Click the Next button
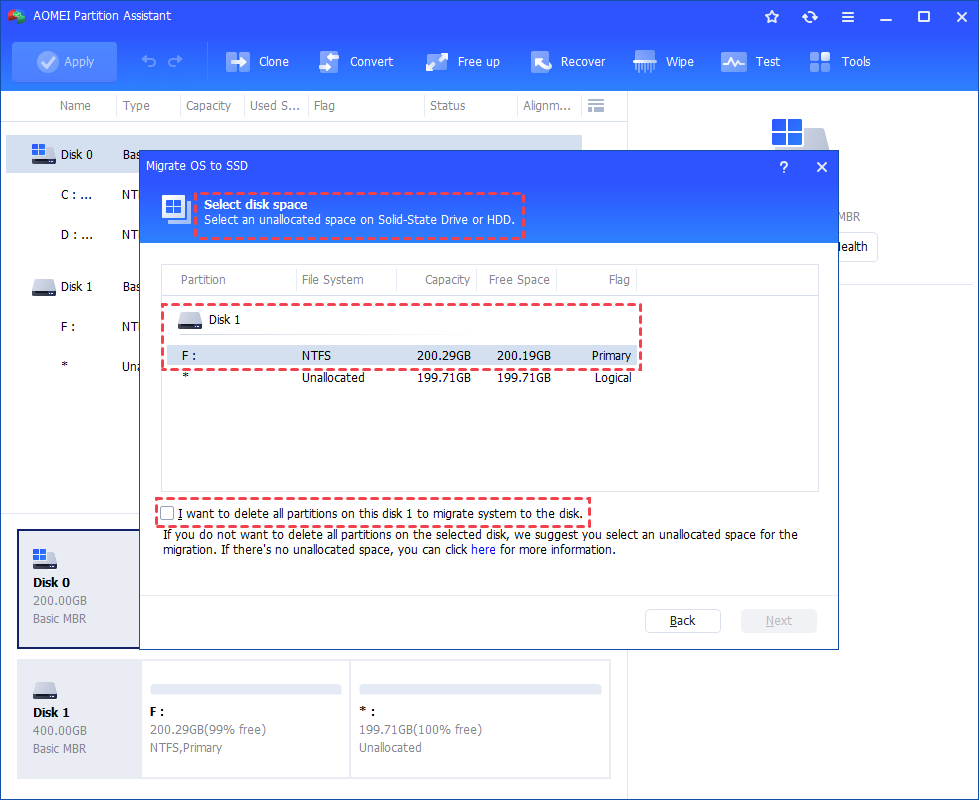Viewport: 979px width, 800px height. click(779, 621)
